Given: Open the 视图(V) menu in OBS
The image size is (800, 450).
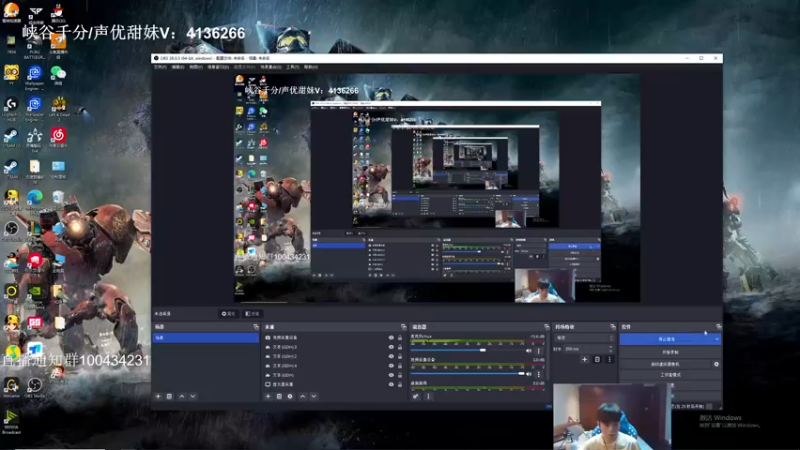Looking at the screenshot, I should pyautogui.click(x=196, y=67).
